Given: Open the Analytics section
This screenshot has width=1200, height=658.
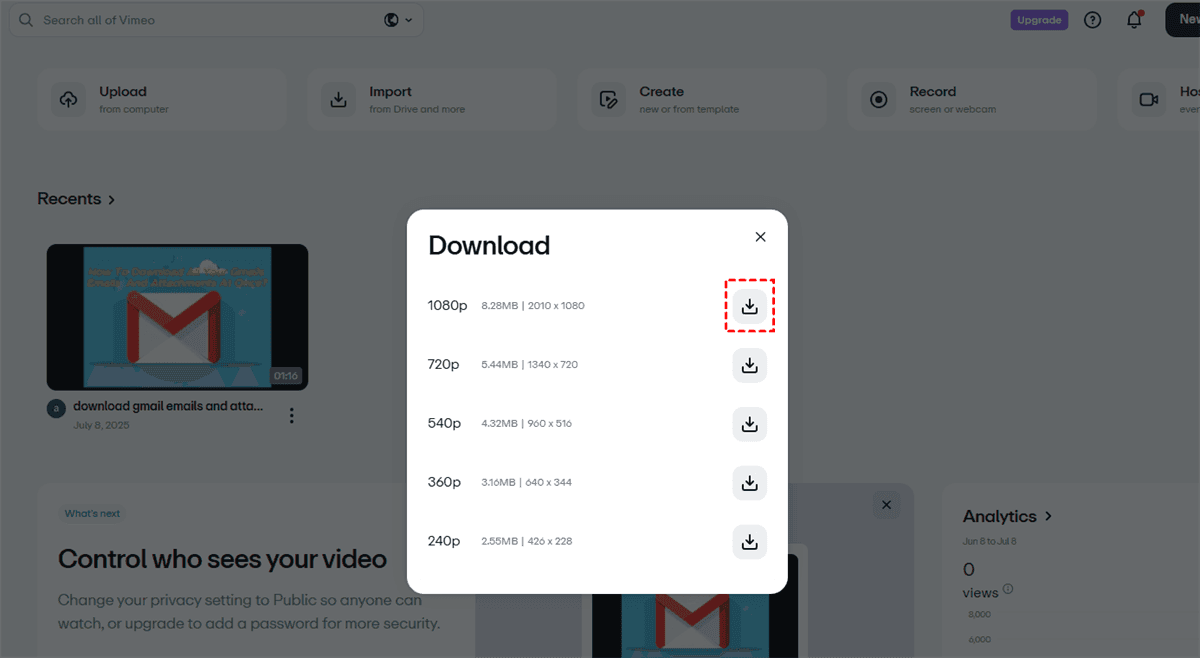Looking at the screenshot, I should click(1007, 516).
